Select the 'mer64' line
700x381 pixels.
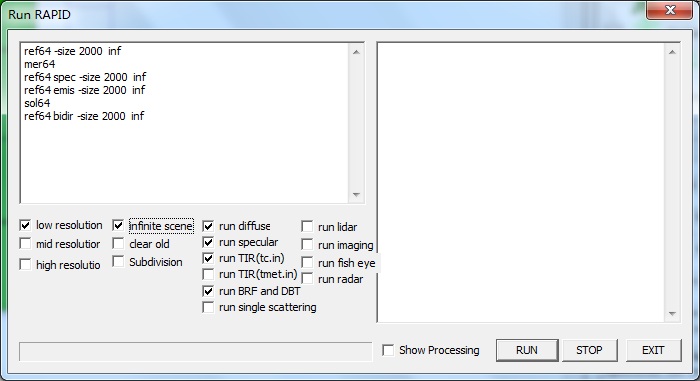coord(40,64)
